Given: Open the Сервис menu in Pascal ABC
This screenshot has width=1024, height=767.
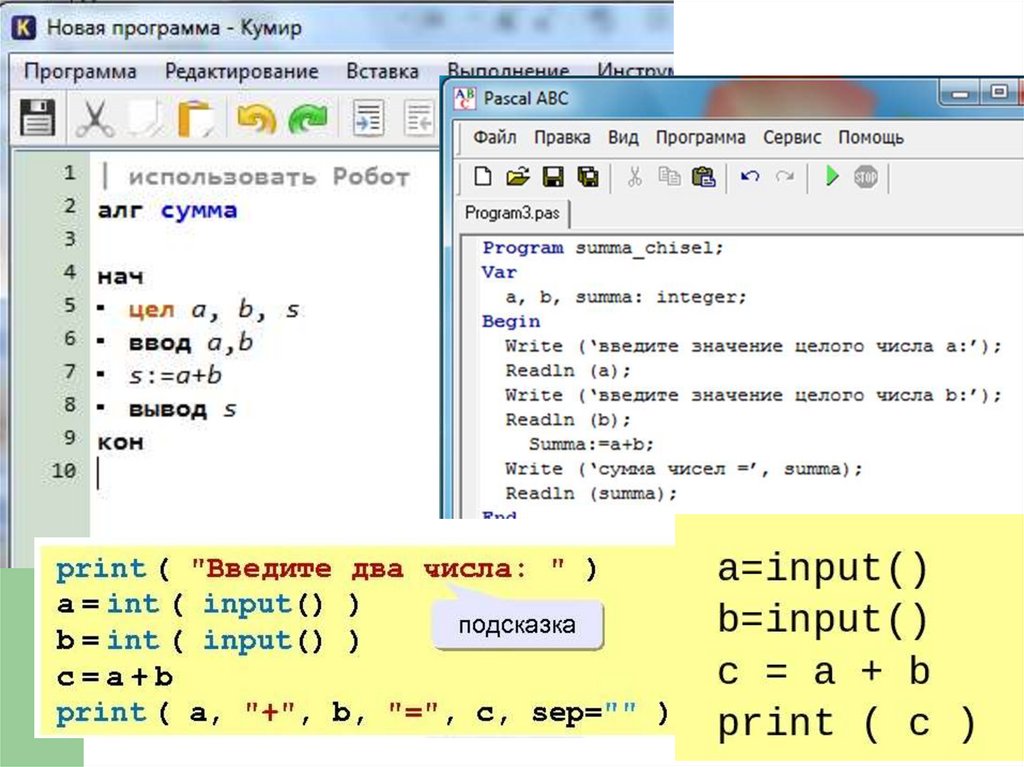Looking at the screenshot, I should (x=792, y=138).
